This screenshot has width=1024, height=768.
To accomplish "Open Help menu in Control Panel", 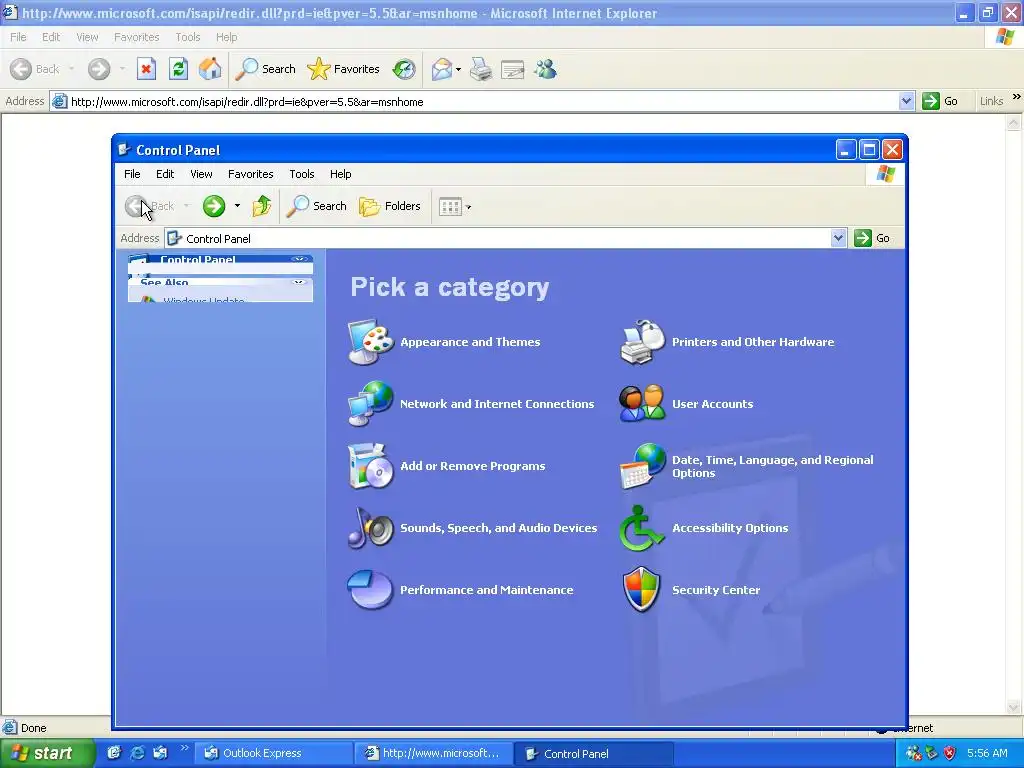I will 340,174.
